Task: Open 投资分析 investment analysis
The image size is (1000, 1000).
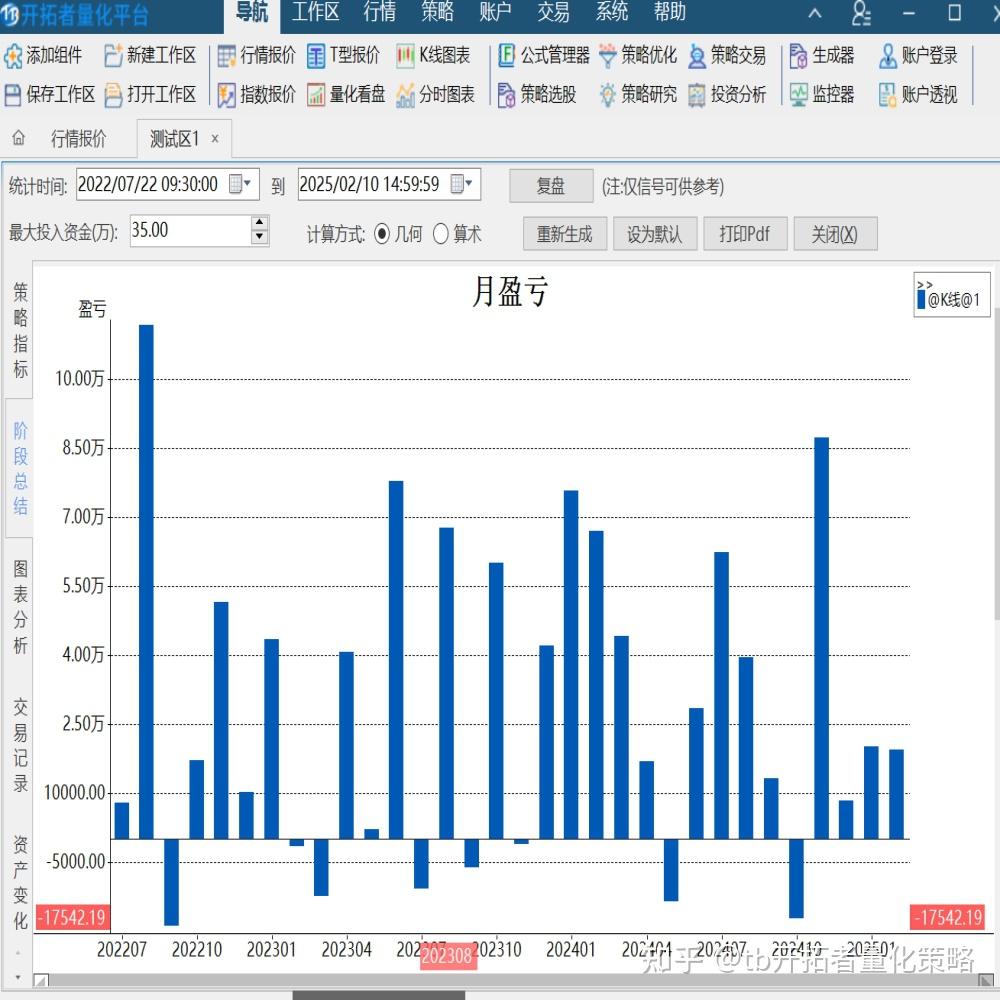Action: click(x=731, y=95)
